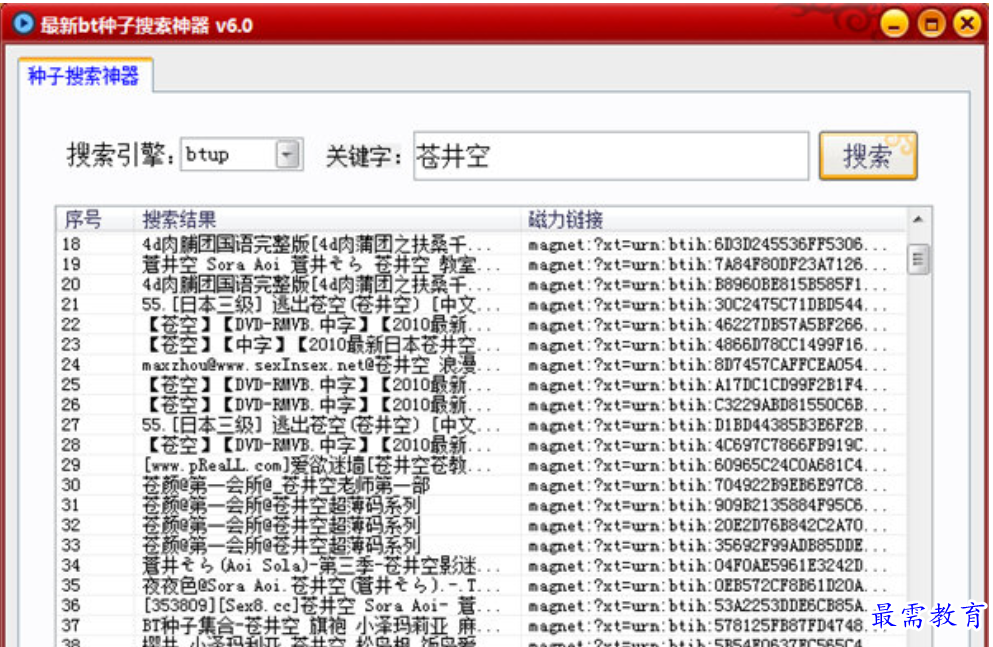Select row 19 with Sora Aoi 教室

click(x=481, y=264)
